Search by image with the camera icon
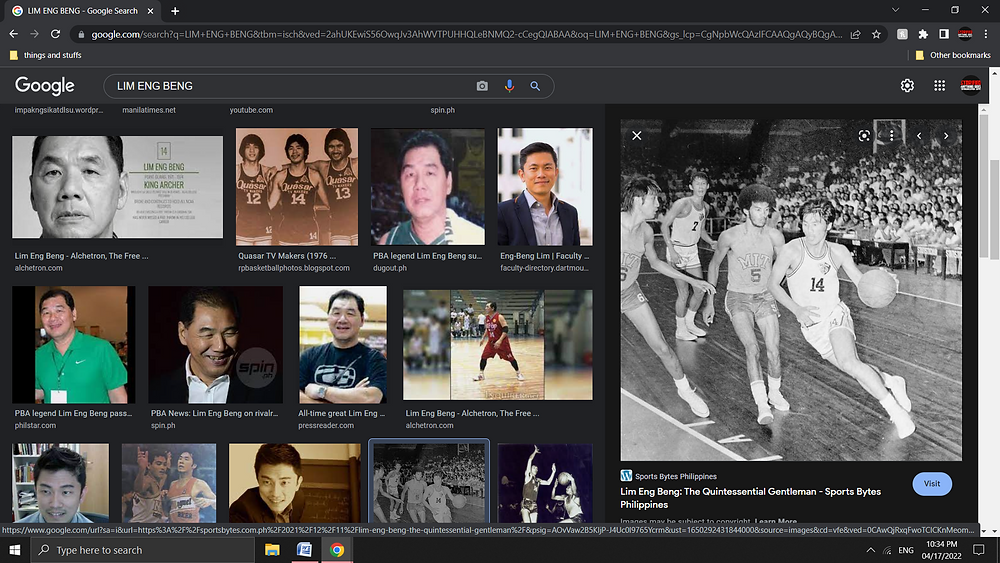 pyautogui.click(x=482, y=86)
